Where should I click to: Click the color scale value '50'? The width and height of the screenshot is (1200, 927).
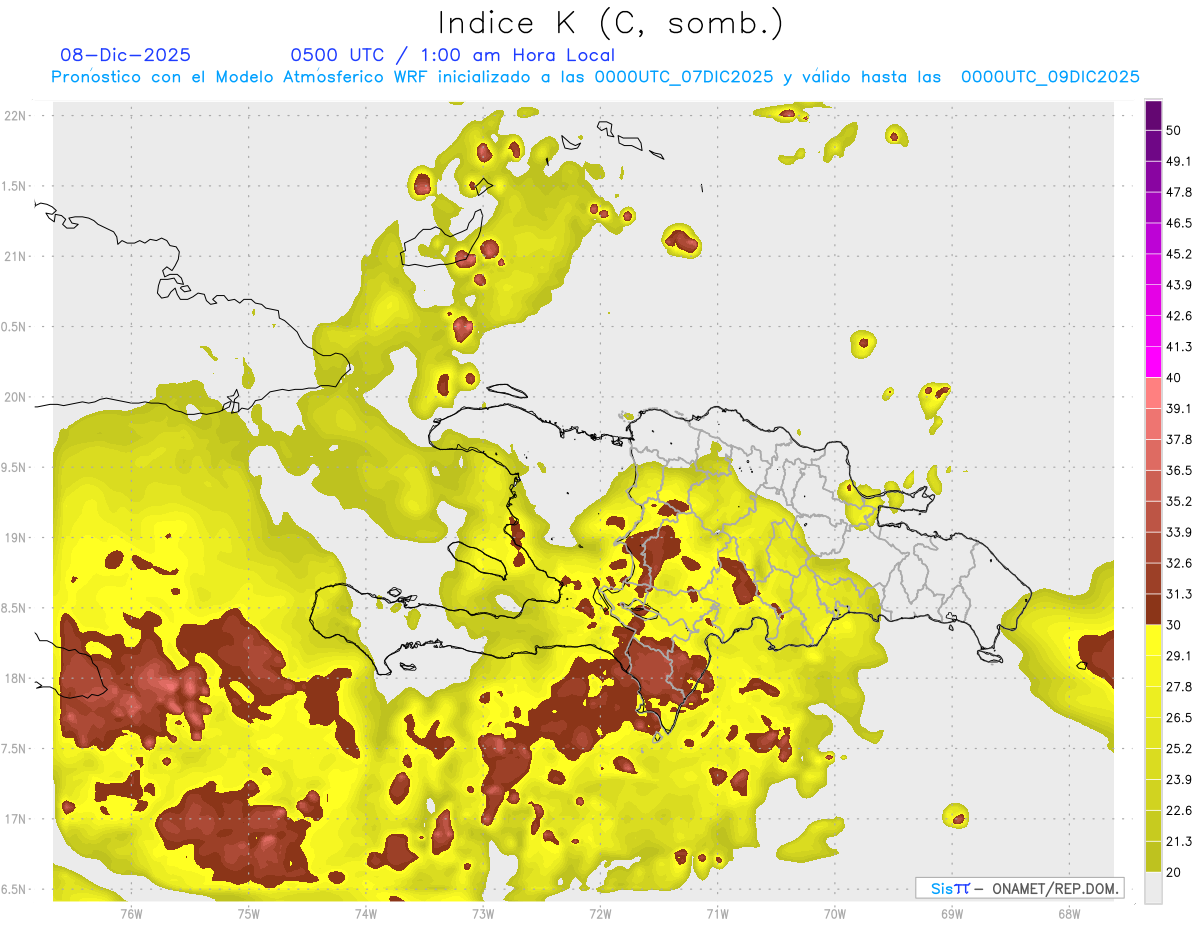(x=1173, y=130)
